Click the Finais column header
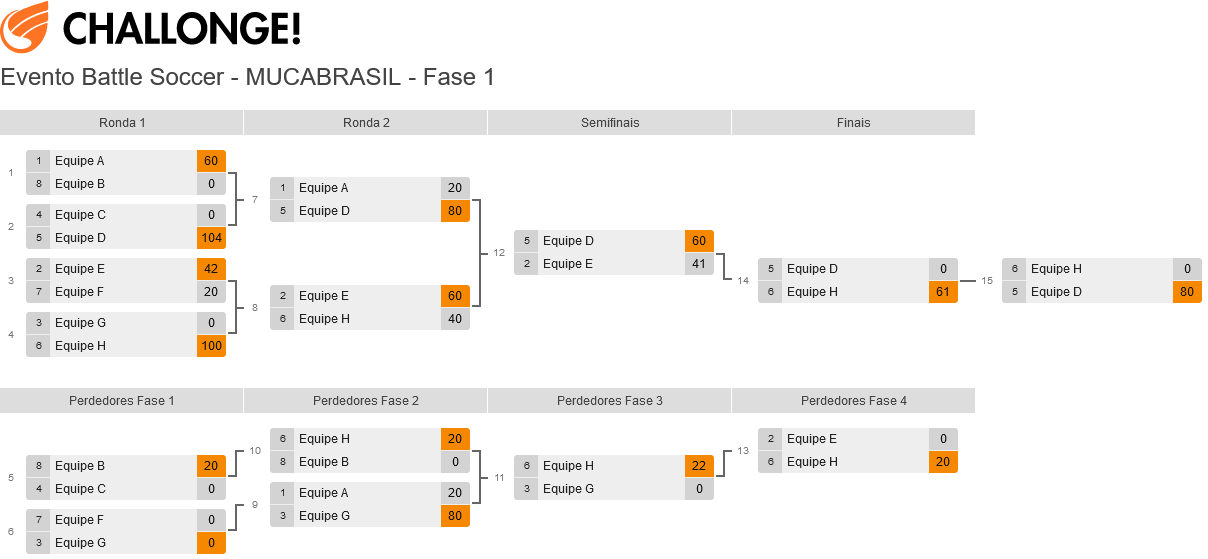Viewport: 1208px width, 559px height. click(x=853, y=123)
